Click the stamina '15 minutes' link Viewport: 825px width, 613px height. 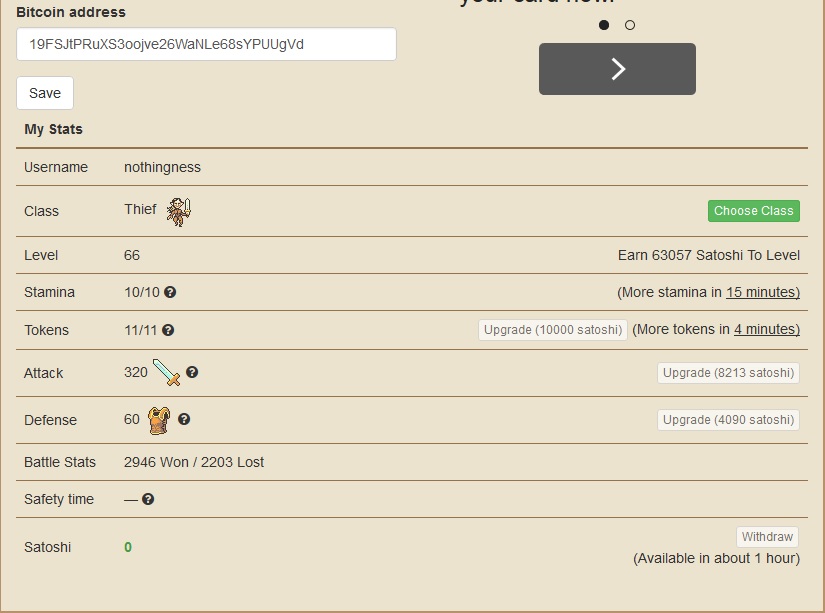pyautogui.click(x=763, y=293)
